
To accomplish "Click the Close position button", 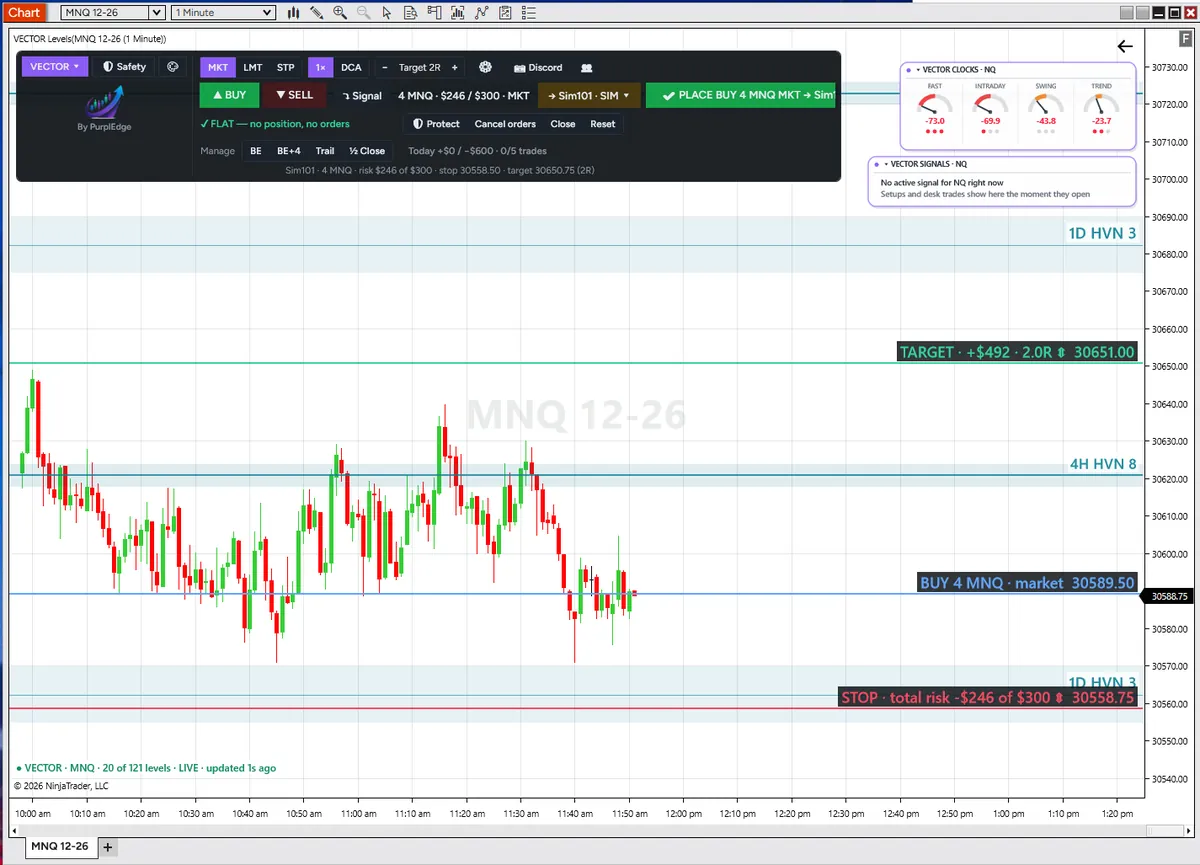I will pyautogui.click(x=563, y=124).
